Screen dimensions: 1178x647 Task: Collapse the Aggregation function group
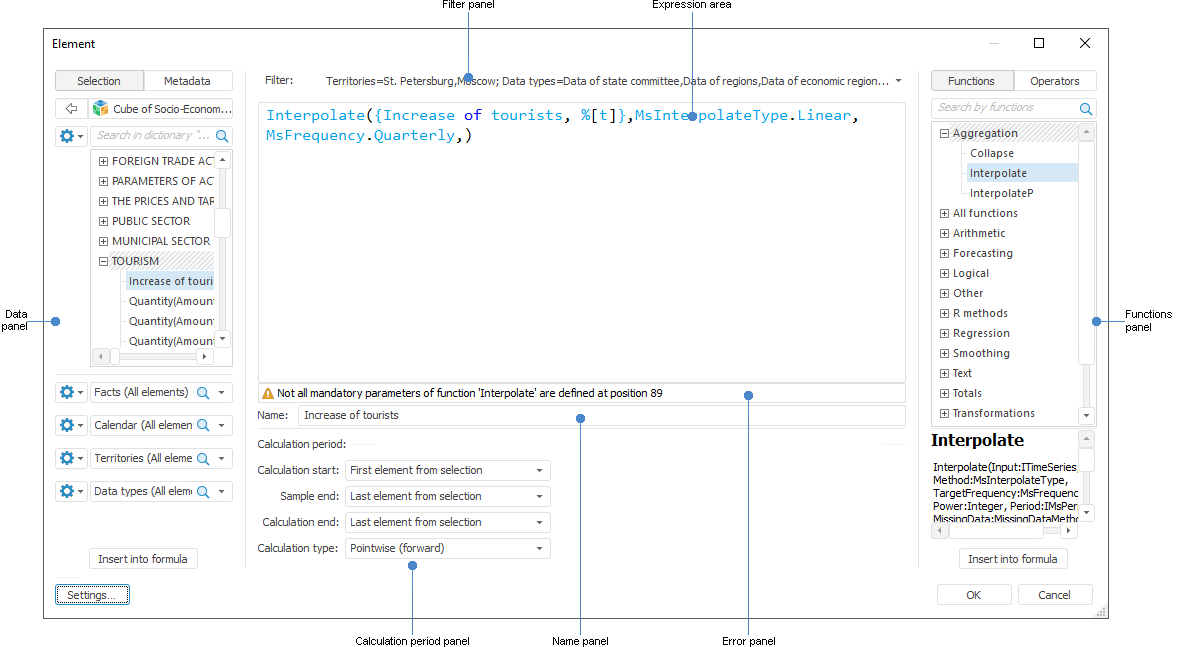tap(943, 132)
